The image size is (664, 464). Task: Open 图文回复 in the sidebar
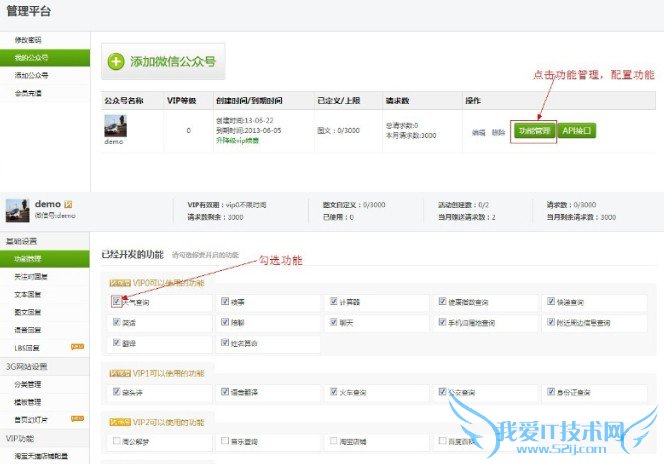click(28, 312)
